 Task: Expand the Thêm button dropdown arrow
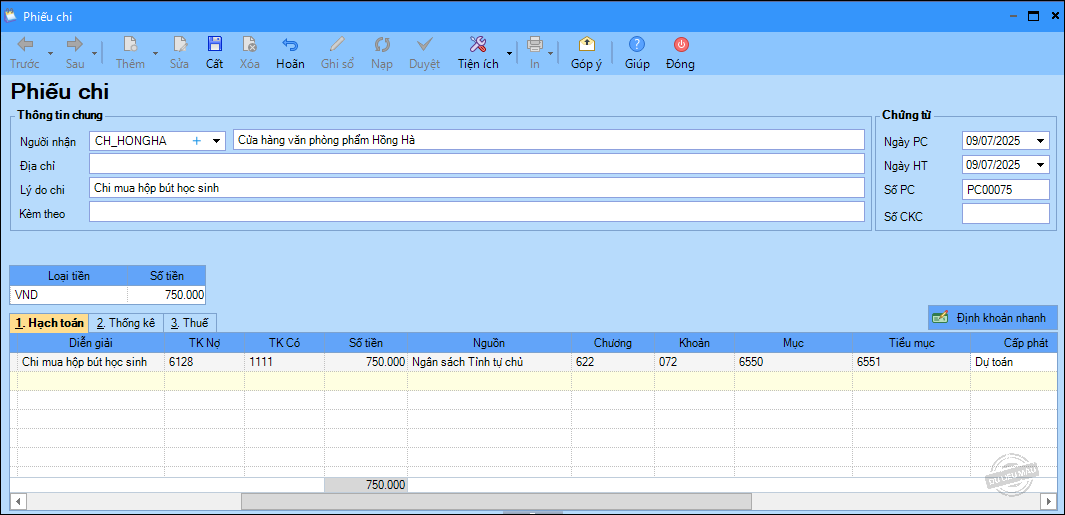tap(155, 53)
